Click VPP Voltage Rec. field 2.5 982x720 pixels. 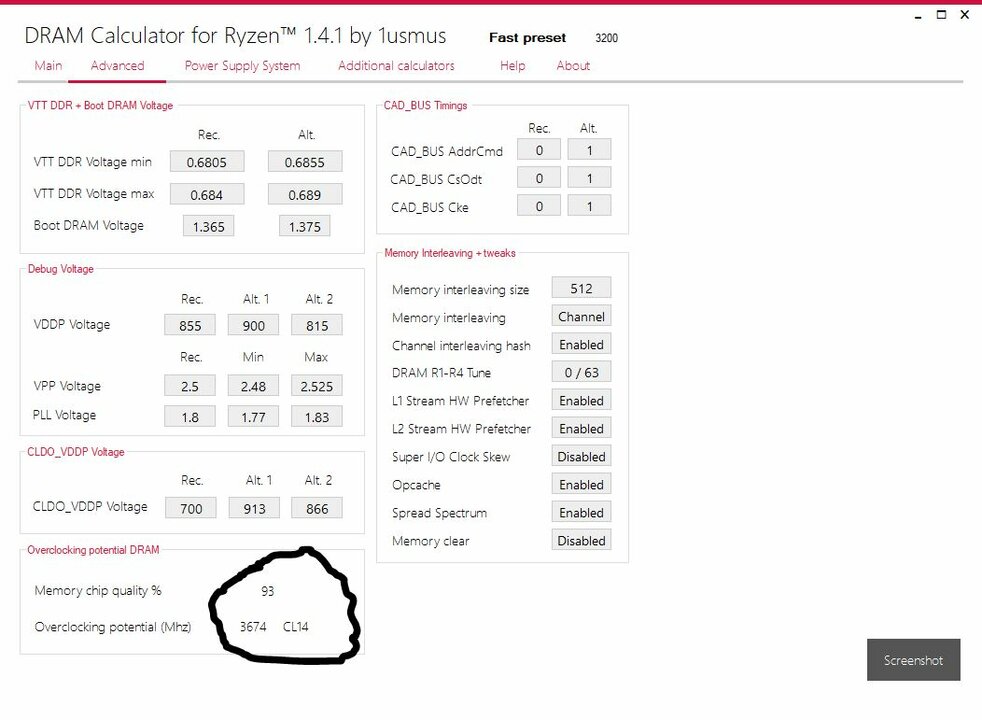tap(190, 386)
